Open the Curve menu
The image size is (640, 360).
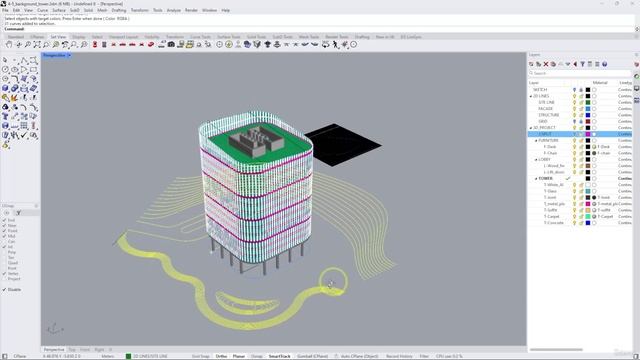(42, 10)
